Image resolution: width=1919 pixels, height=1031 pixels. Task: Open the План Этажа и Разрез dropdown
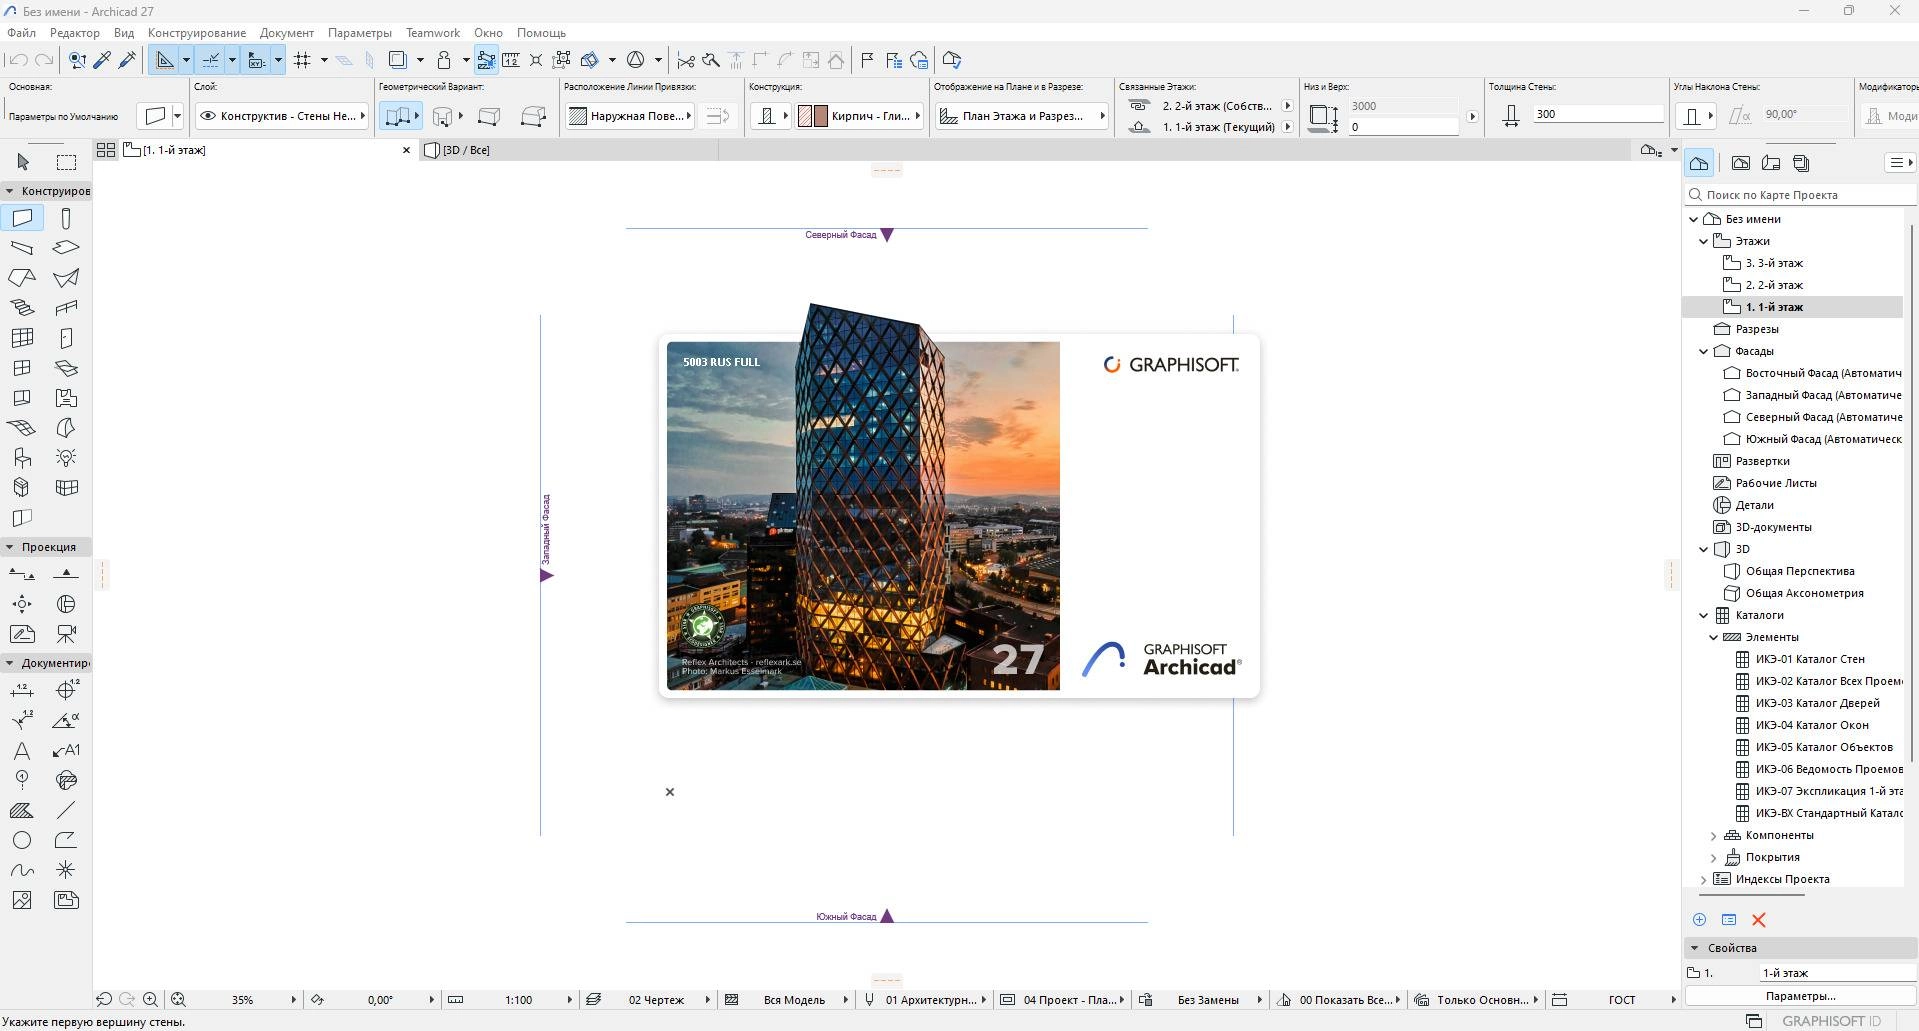[x=1021, y=116]
